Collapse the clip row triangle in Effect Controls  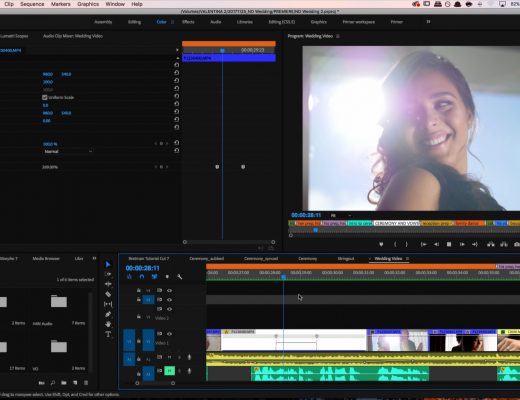pyautogui.click(x=177, y=58)
